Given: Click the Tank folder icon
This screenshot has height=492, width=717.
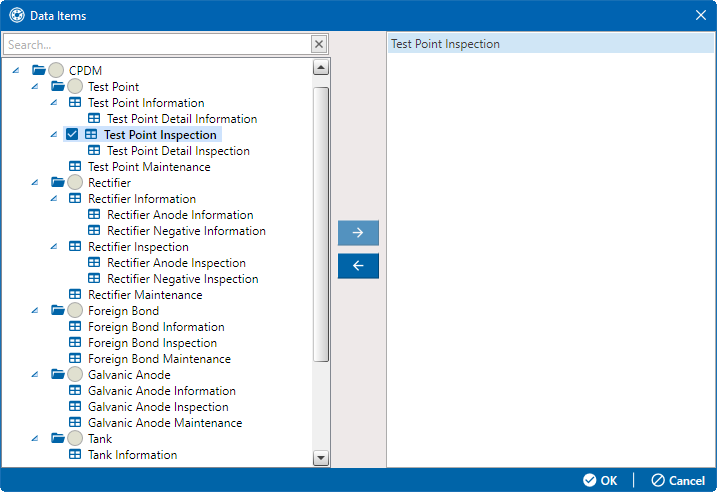Looking at the screenshot, I should tap(58, 438).
